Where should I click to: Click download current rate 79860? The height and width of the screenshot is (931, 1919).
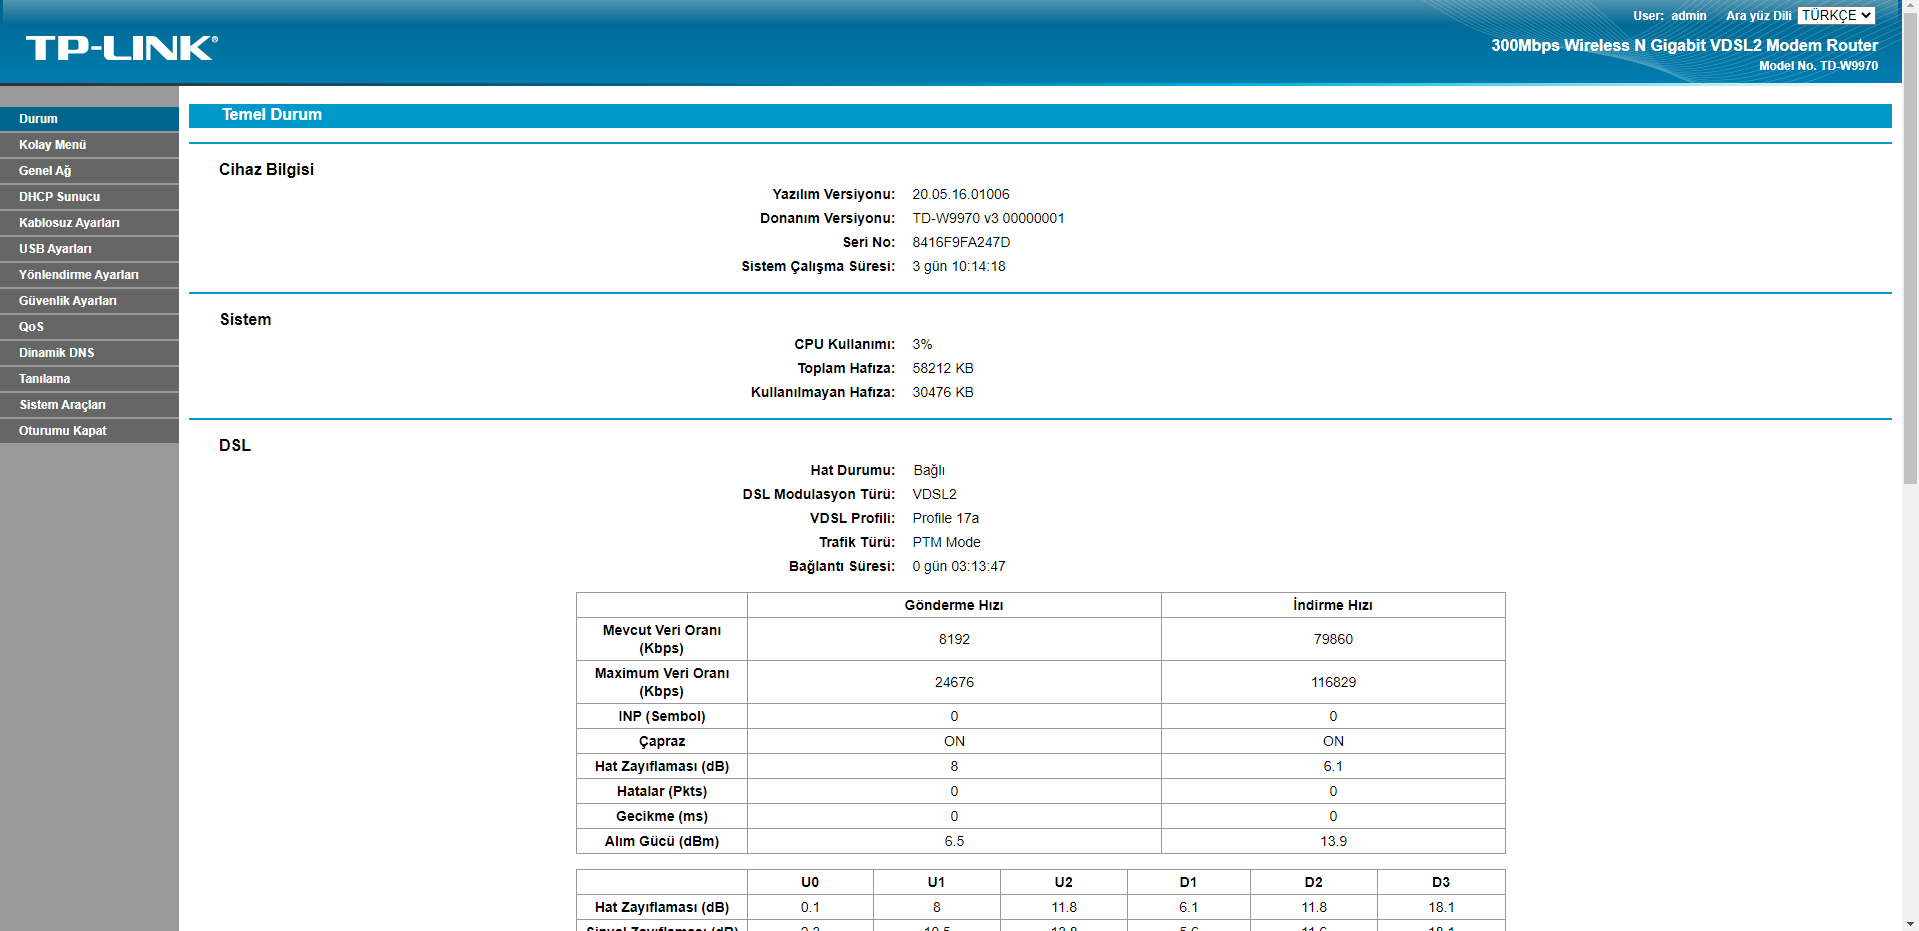tap(1333, 639)
